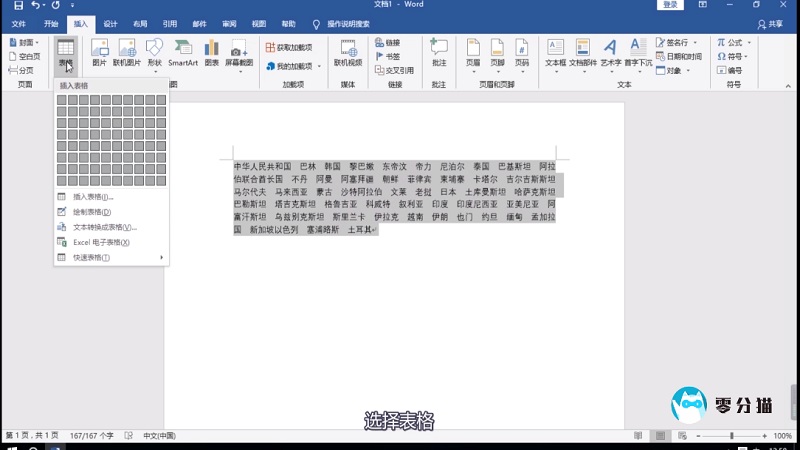The image size is (800, 450).
Task: Click the SmartArt icon in ribbon
Action: [x=182, y=51]
